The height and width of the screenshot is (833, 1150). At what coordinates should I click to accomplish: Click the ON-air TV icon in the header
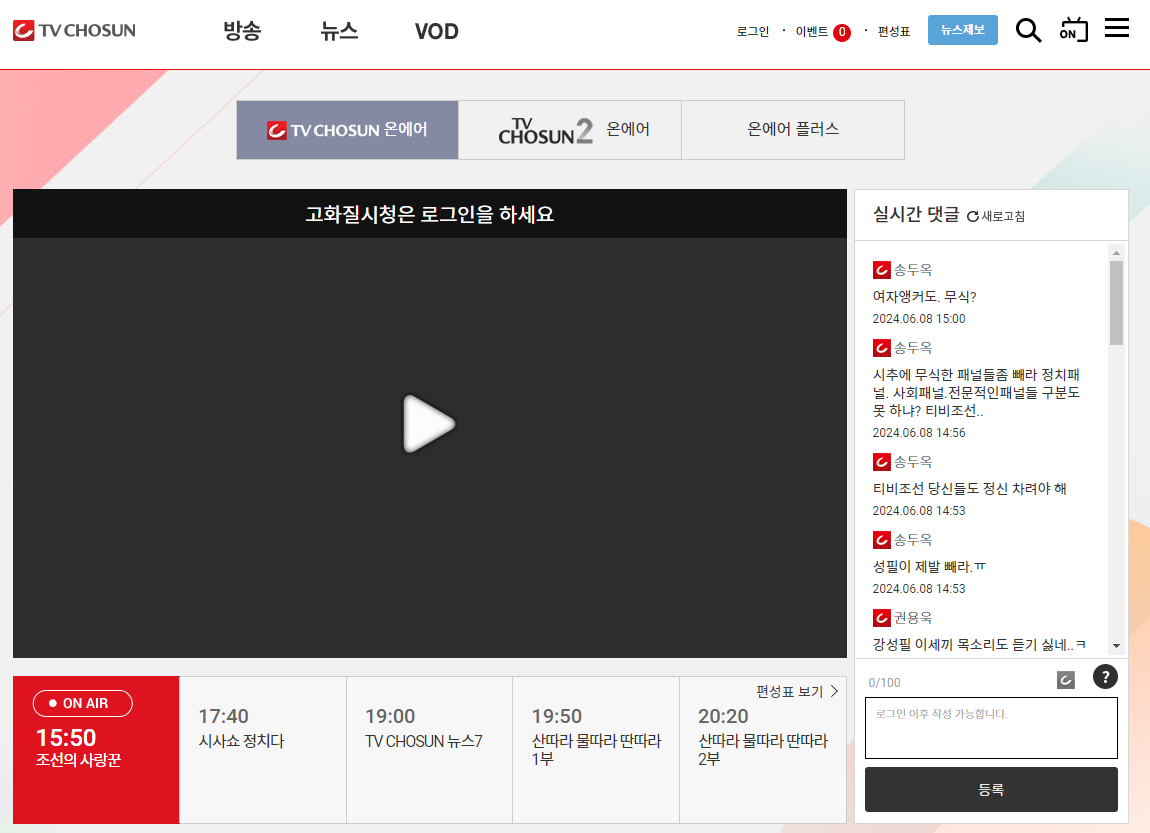pos(1072,30)
